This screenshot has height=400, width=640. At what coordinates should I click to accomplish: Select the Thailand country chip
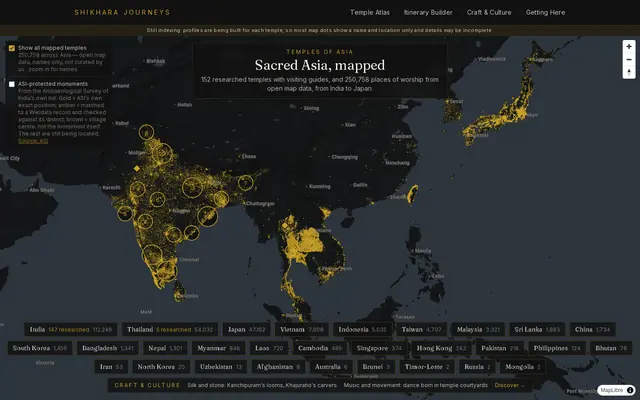coord(170,329)
